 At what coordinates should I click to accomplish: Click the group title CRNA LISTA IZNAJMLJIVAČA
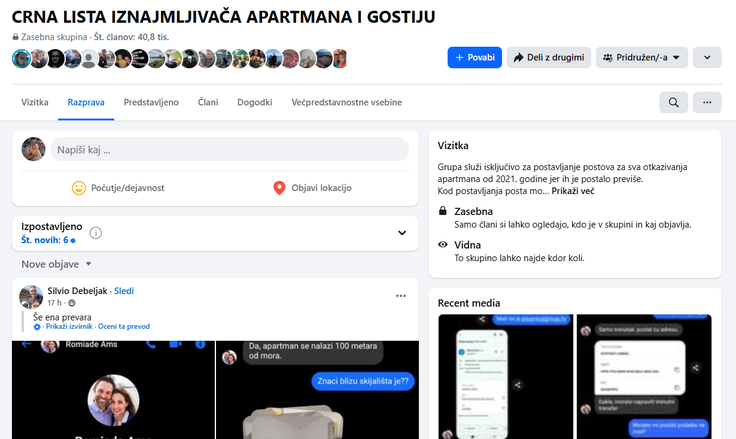[x=223, y=17]
